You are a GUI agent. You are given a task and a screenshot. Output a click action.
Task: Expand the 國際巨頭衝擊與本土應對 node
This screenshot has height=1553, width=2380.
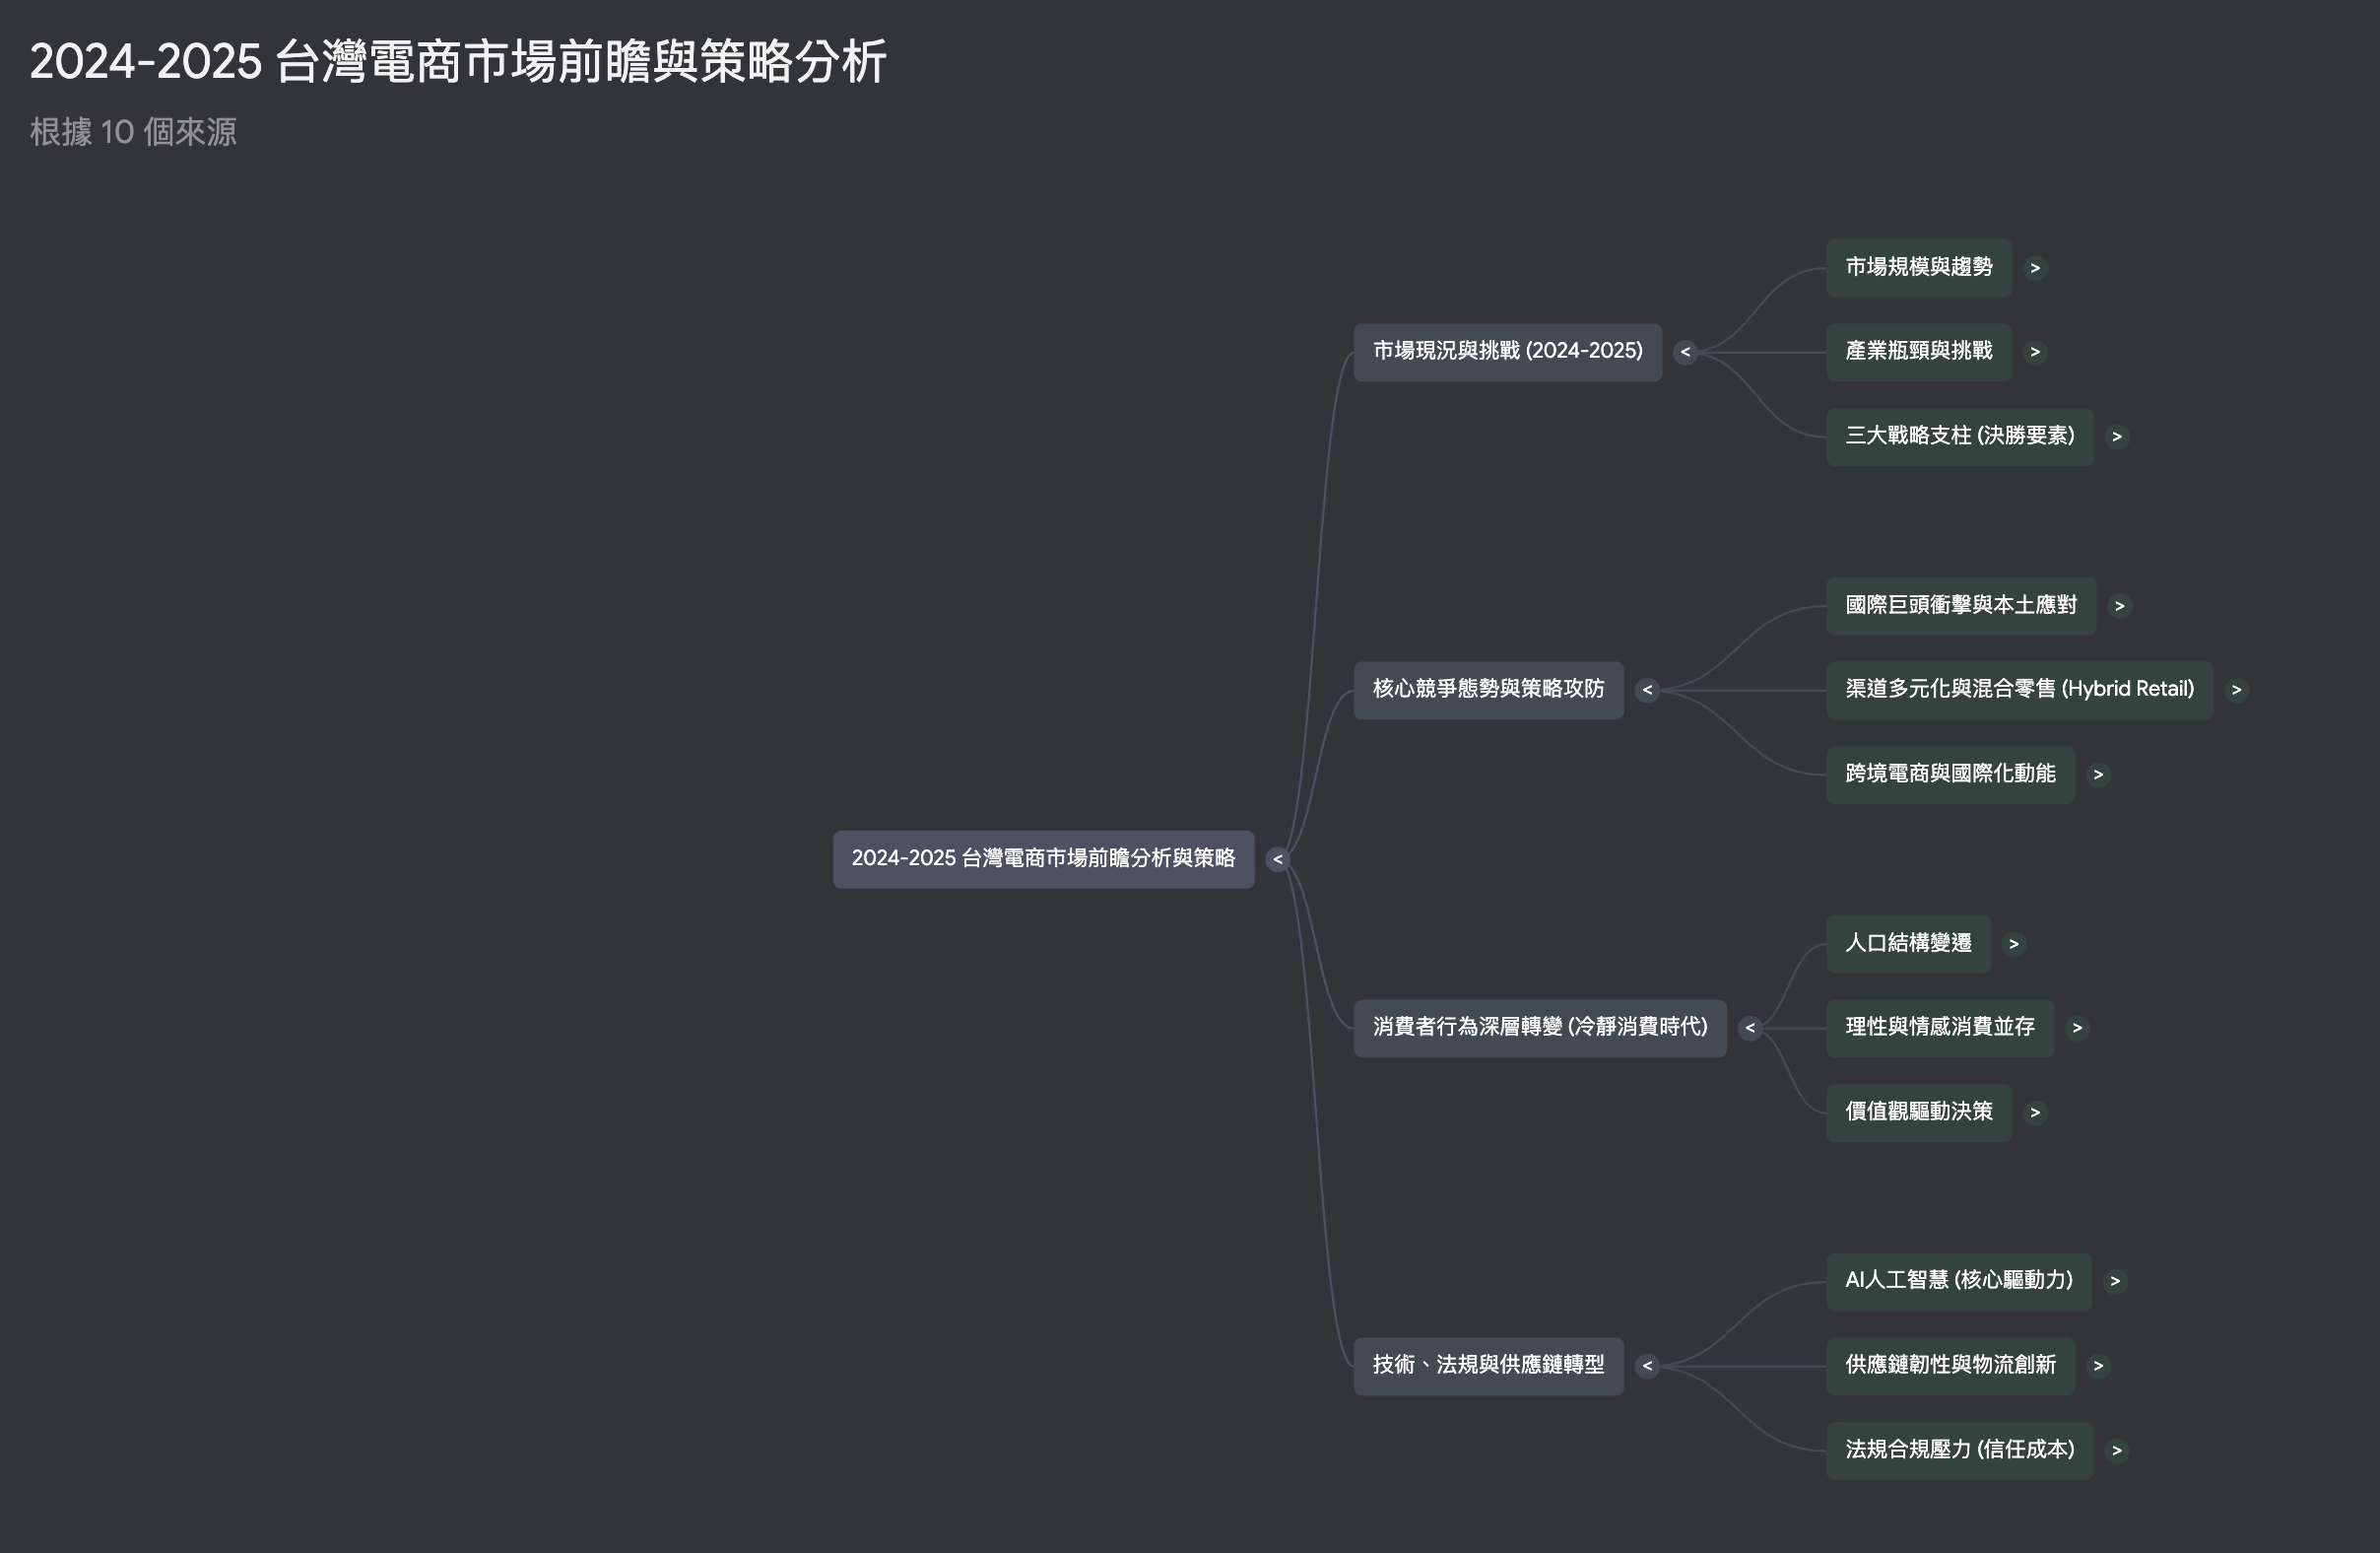pyautogui.click(x=2120, y=605)
